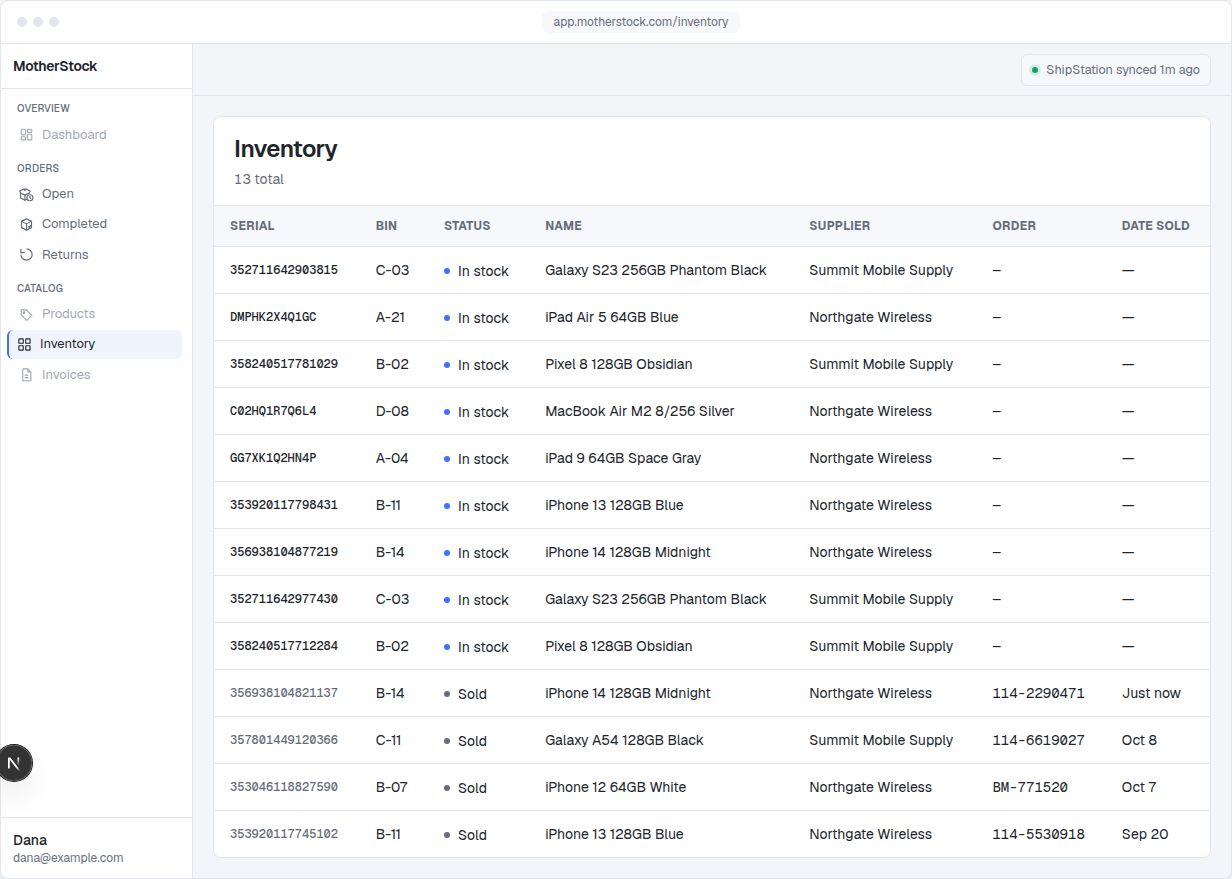
Task: Click bin C-11 cell
Action: [x=389, y=740]
